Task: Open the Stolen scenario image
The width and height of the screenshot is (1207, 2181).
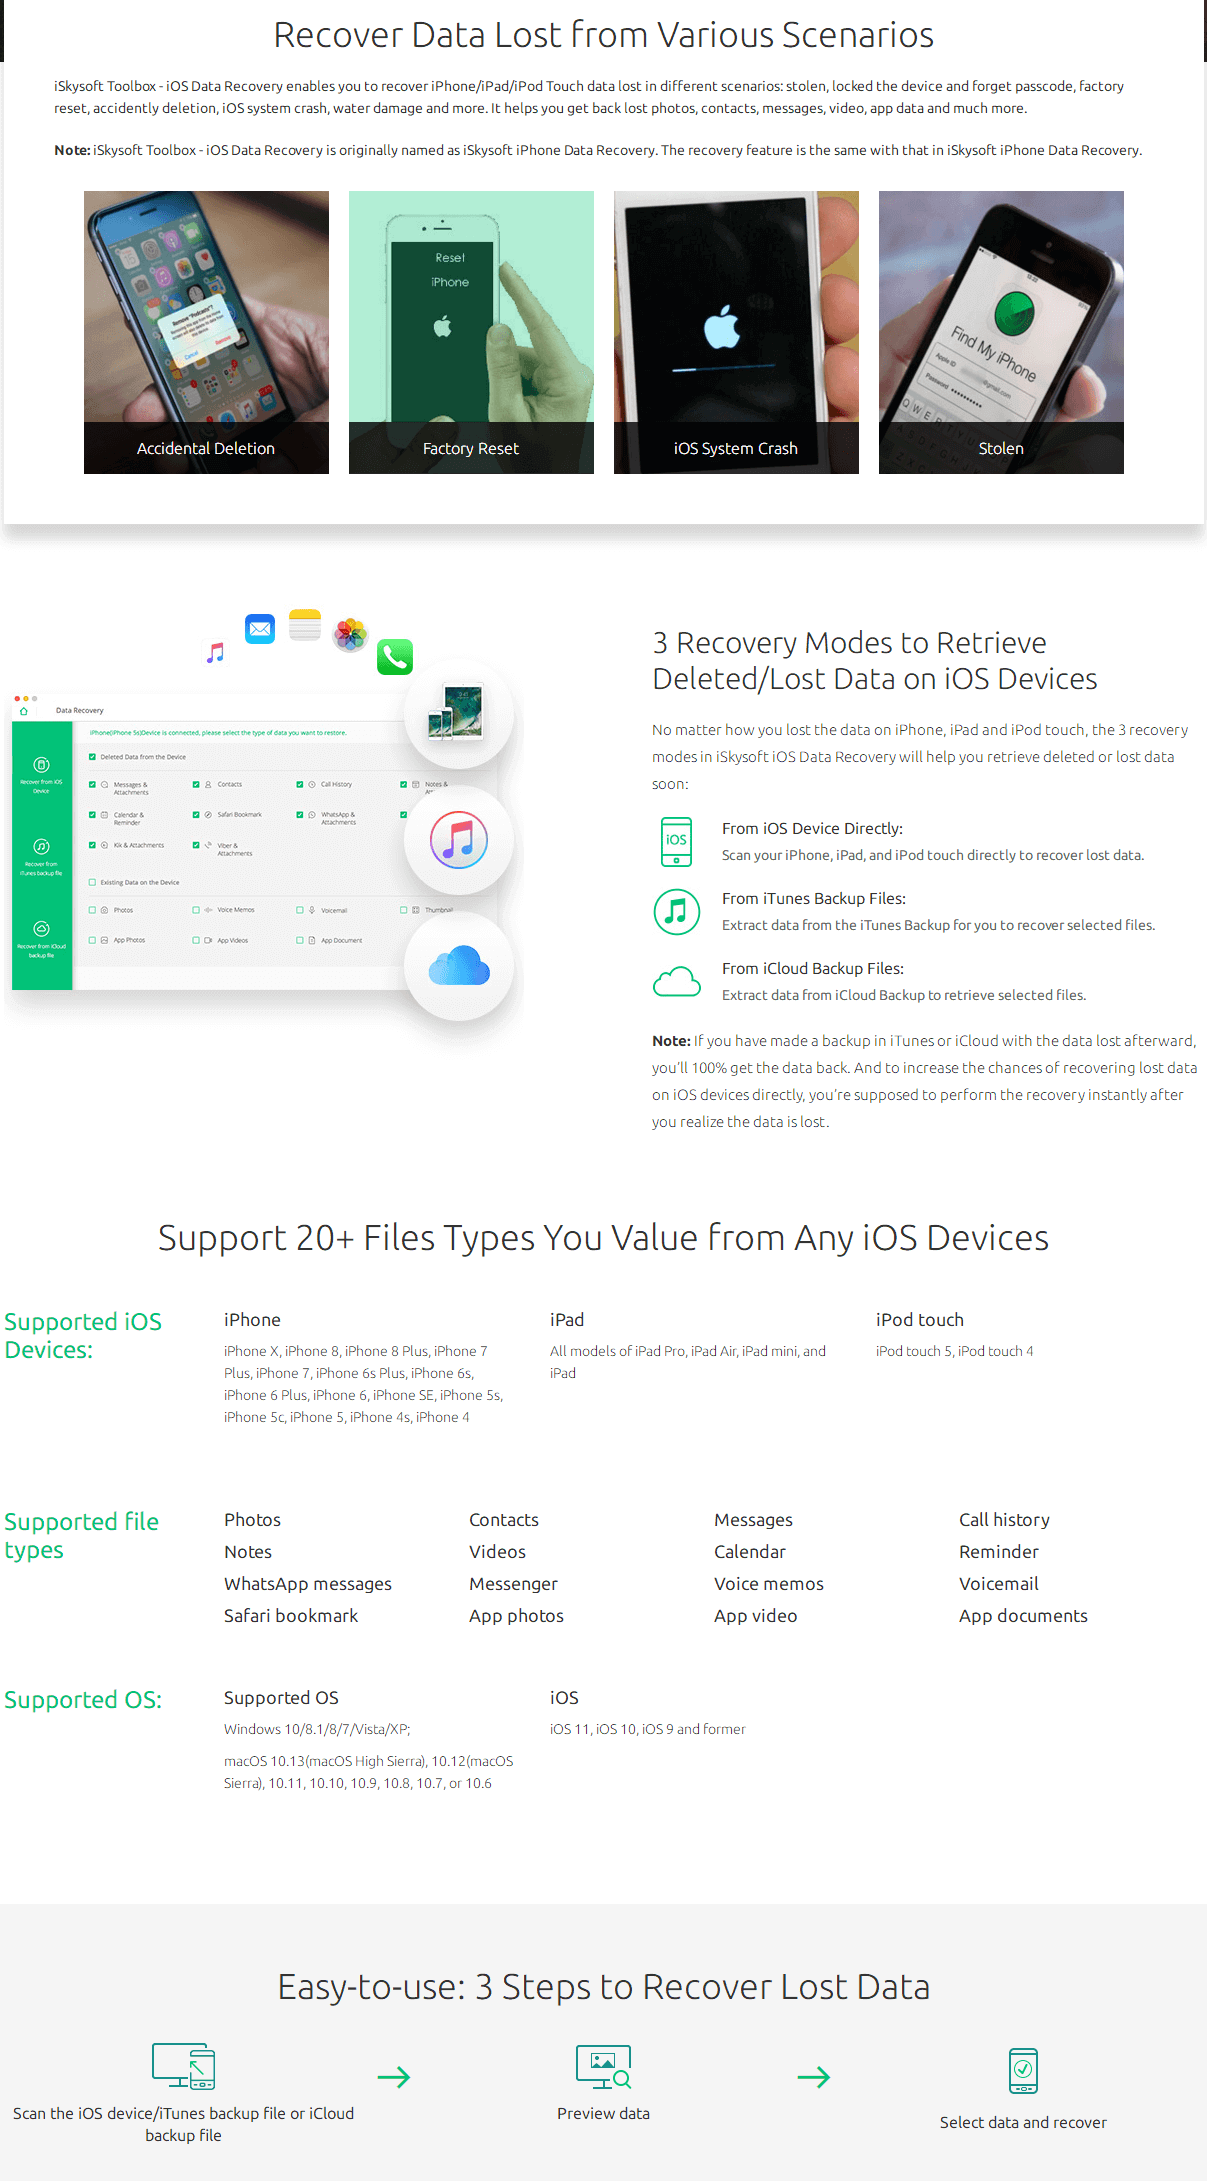Action: click(x=1001, y=332)
